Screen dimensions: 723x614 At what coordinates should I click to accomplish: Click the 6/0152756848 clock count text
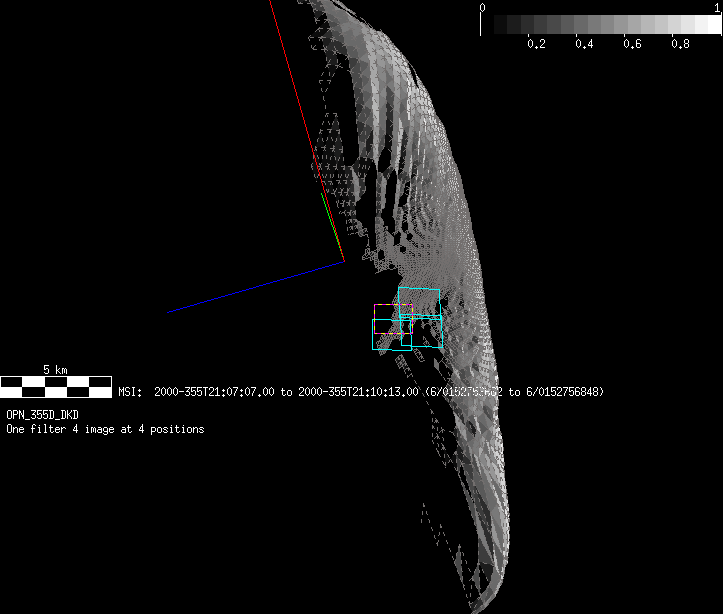(x=562, y=392)
